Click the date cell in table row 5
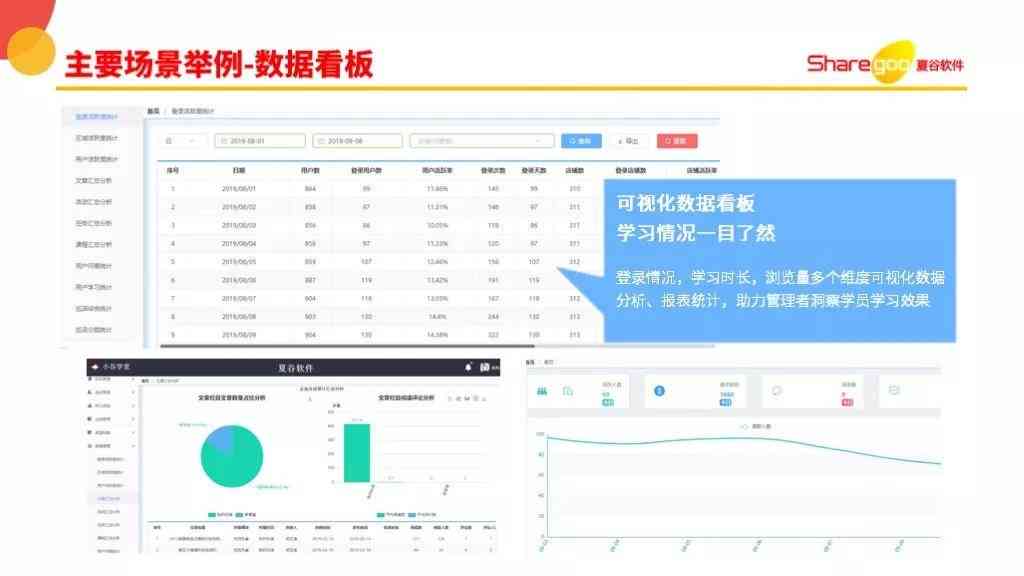The width and height of the screenshot is (1024, 576). pos(239,262)
